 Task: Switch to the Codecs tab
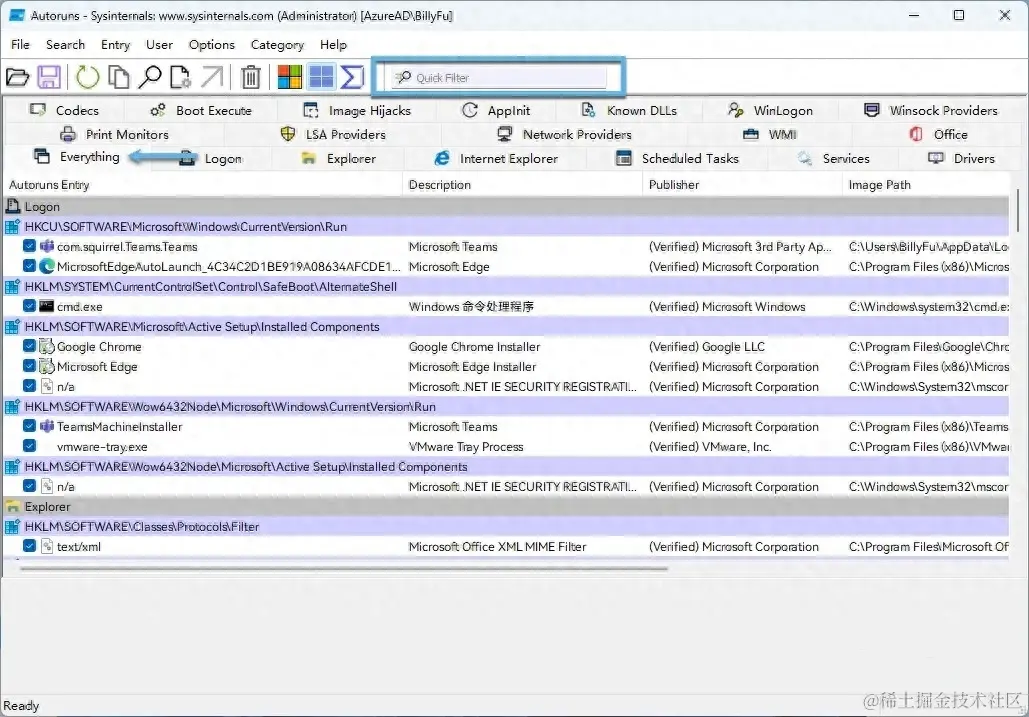[x=64, y=110]
